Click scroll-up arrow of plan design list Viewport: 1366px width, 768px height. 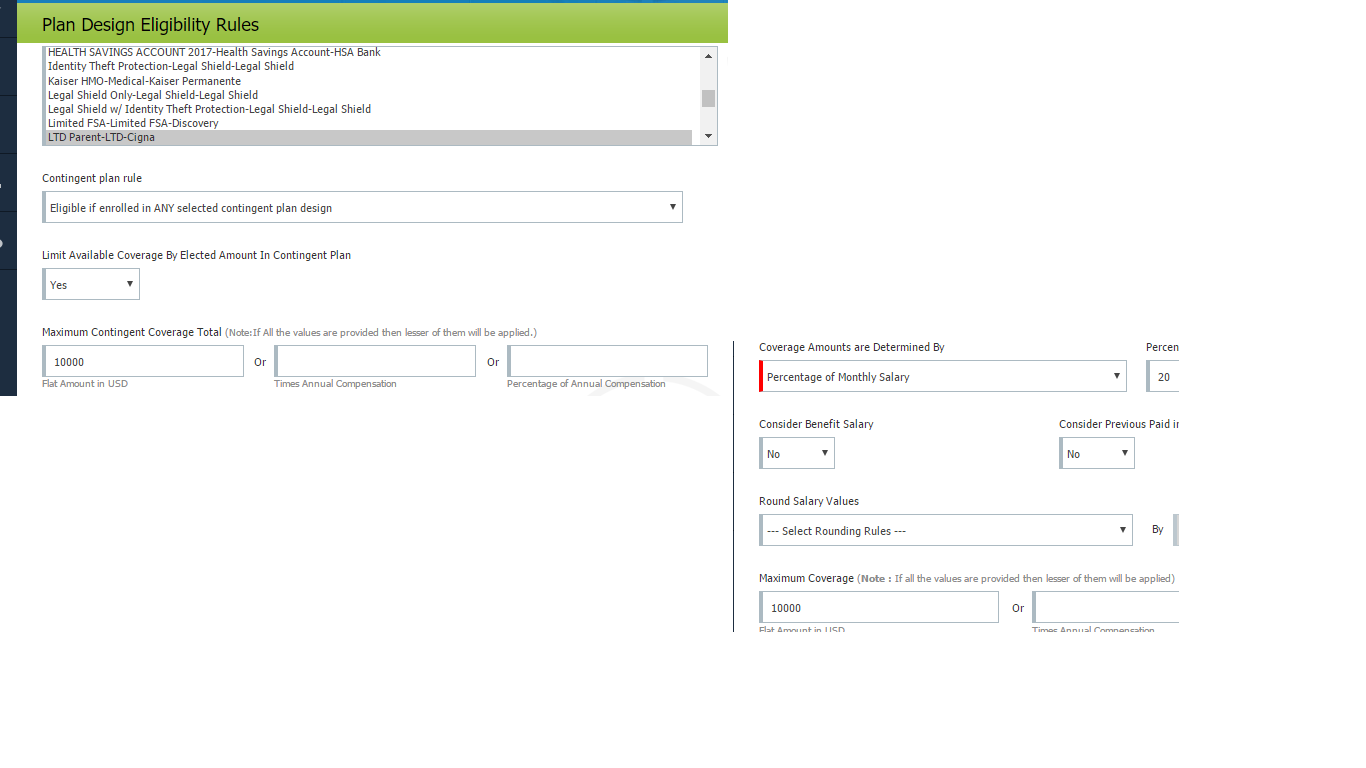pyautogui.click(x=708, y=56)
